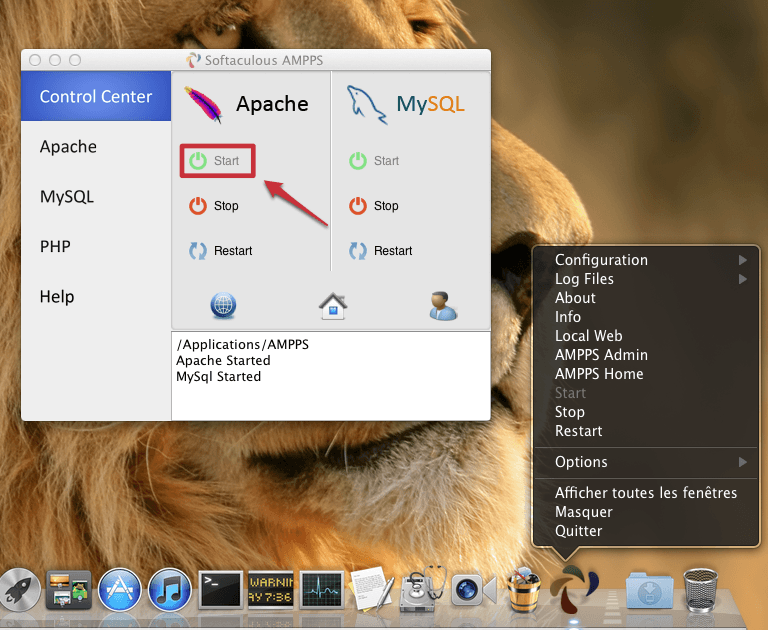The height and width of the screenshot is (630, 768).
Task: Choose Afficher toutes les fenêtres
Action: tap(646, 493)
